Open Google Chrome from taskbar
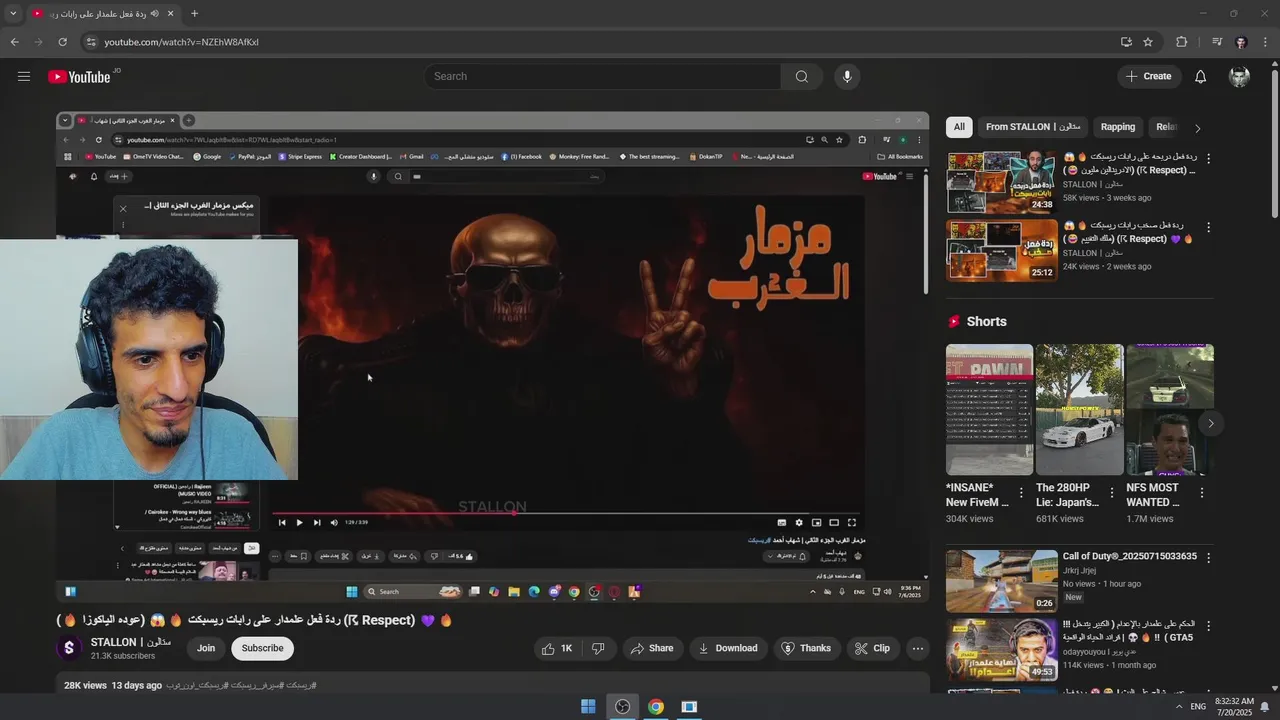Screen dimensions: 1280x720 pyautogui.click(x=656, y=707)
